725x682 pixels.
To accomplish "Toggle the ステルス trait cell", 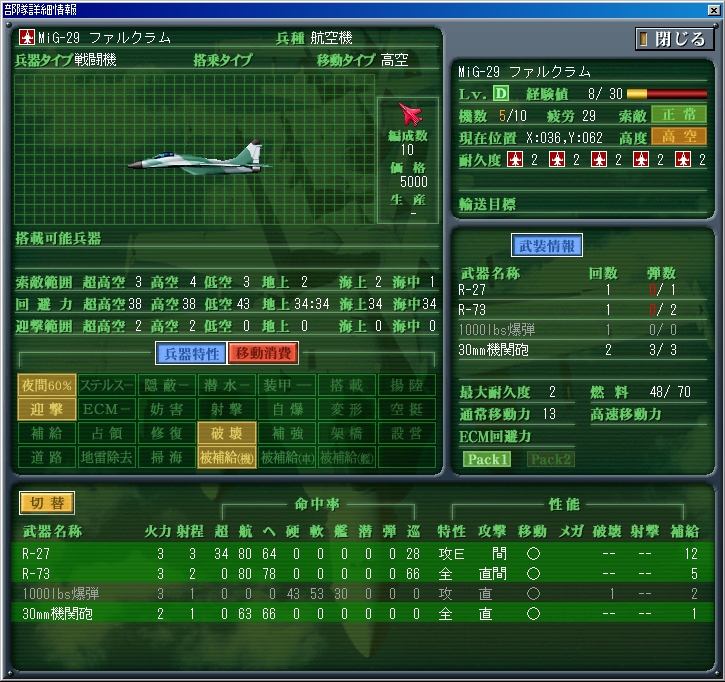I will [x=107, y=385].
